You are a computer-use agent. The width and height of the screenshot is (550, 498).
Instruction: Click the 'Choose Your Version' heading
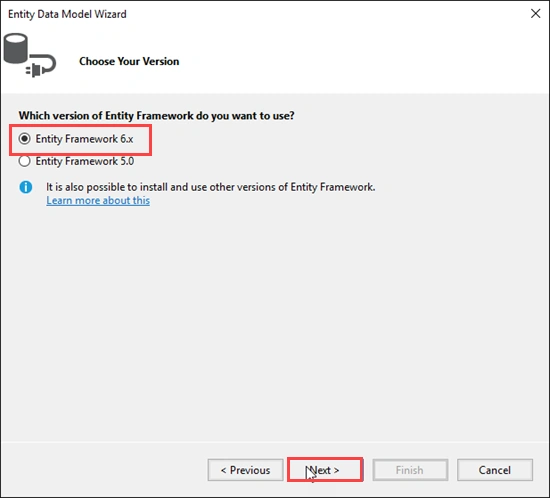pyautogui.click(x=129, y=61)
